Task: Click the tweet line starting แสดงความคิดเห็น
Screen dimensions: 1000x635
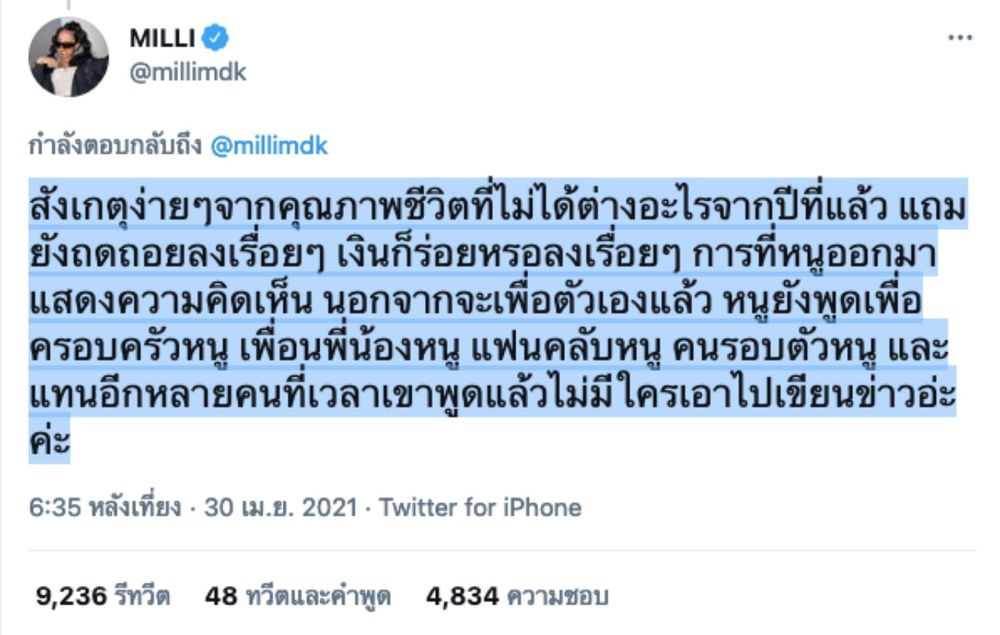Action: [x=476, y=298]
